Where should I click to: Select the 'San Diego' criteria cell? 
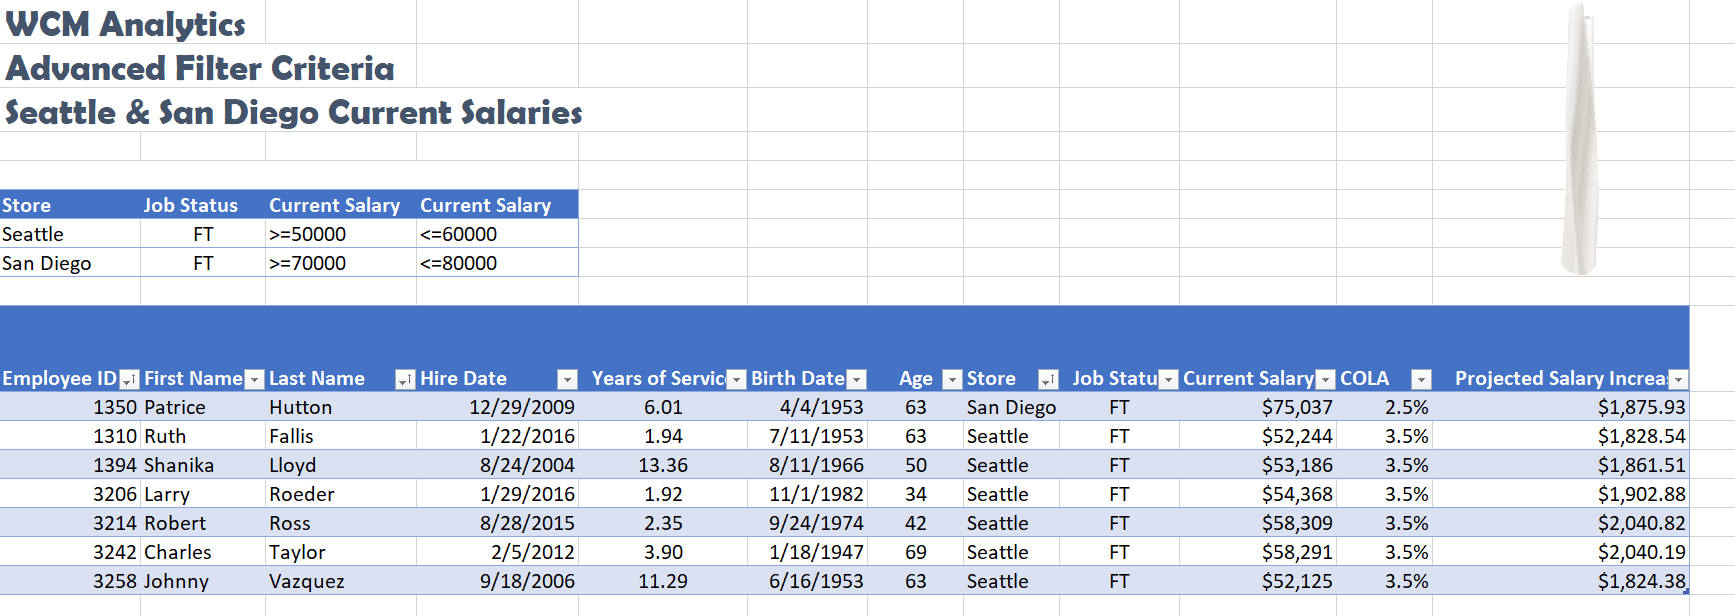coord(70,263)
